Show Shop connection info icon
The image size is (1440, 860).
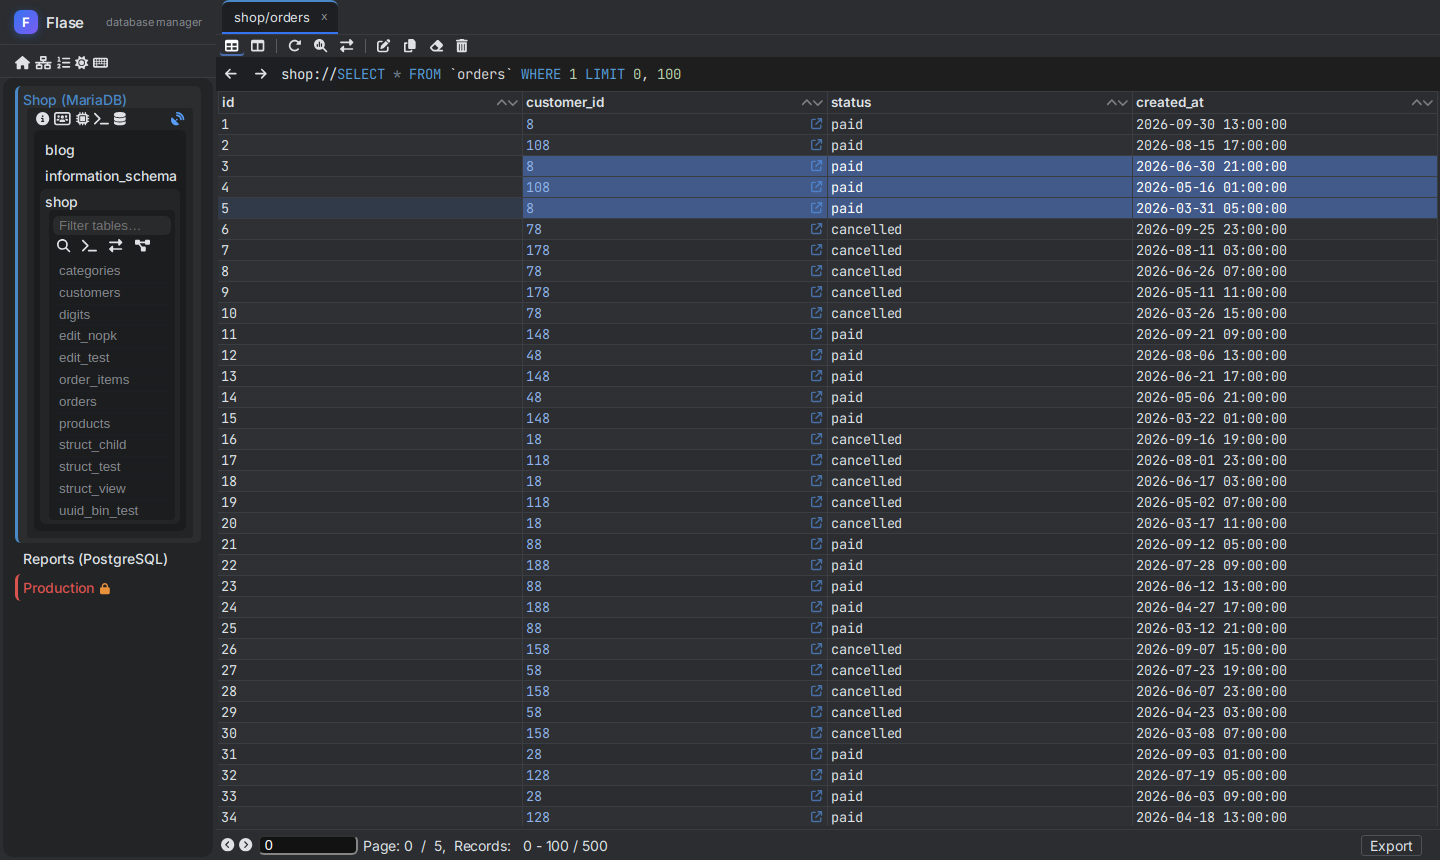coord(42,119)
